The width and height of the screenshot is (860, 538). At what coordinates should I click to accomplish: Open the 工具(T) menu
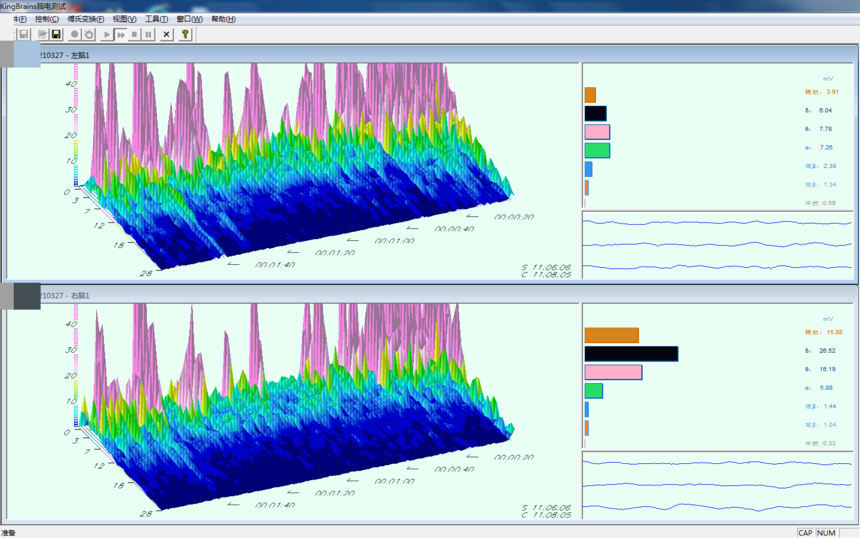click(156, 19)
